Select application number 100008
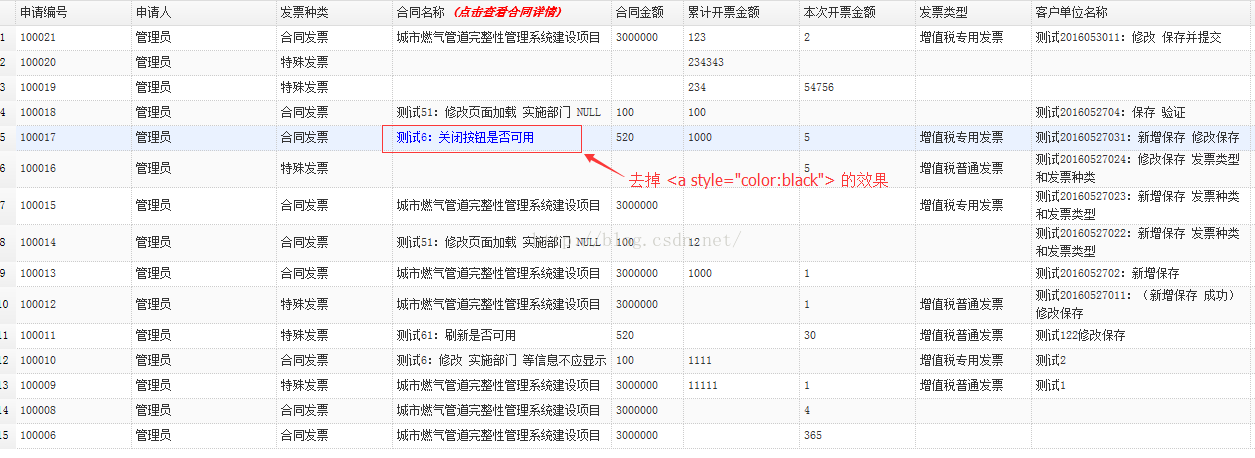Viewport: 1255px width, 458px height. (38, 410)
